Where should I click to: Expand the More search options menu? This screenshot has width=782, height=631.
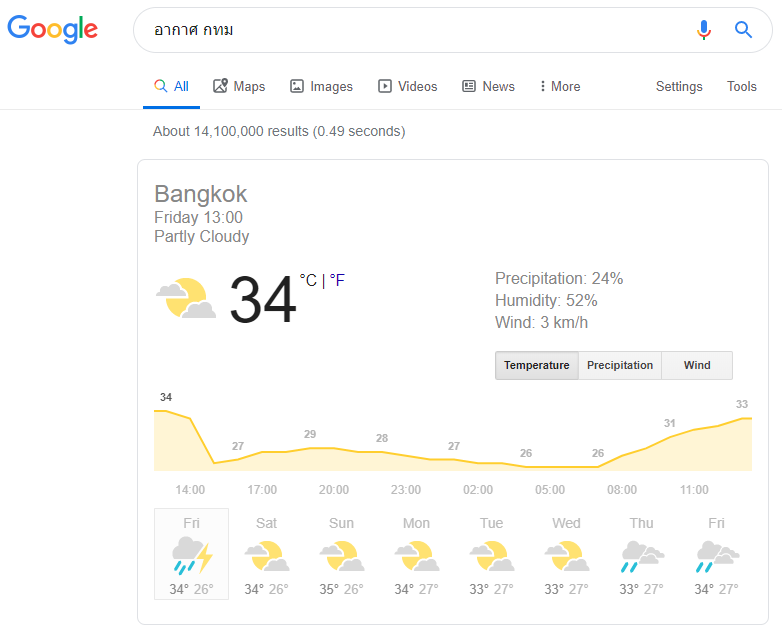(560, 87)
